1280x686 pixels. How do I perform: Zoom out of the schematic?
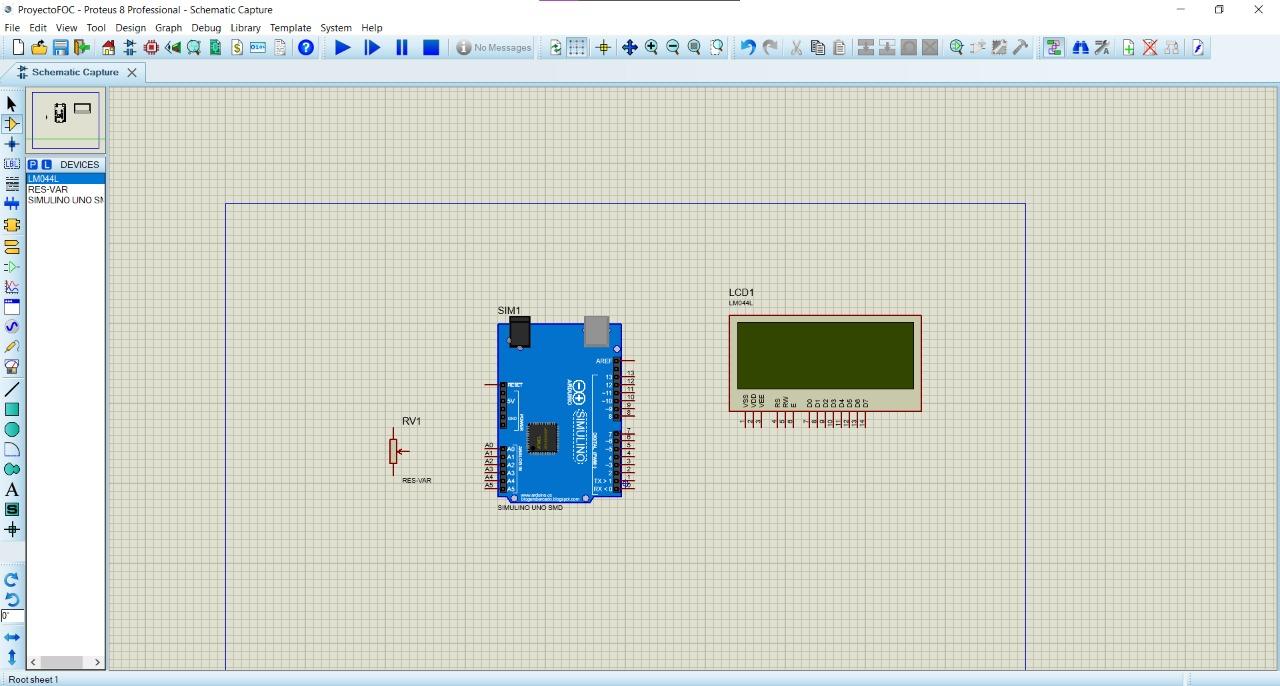pos(673,47)
